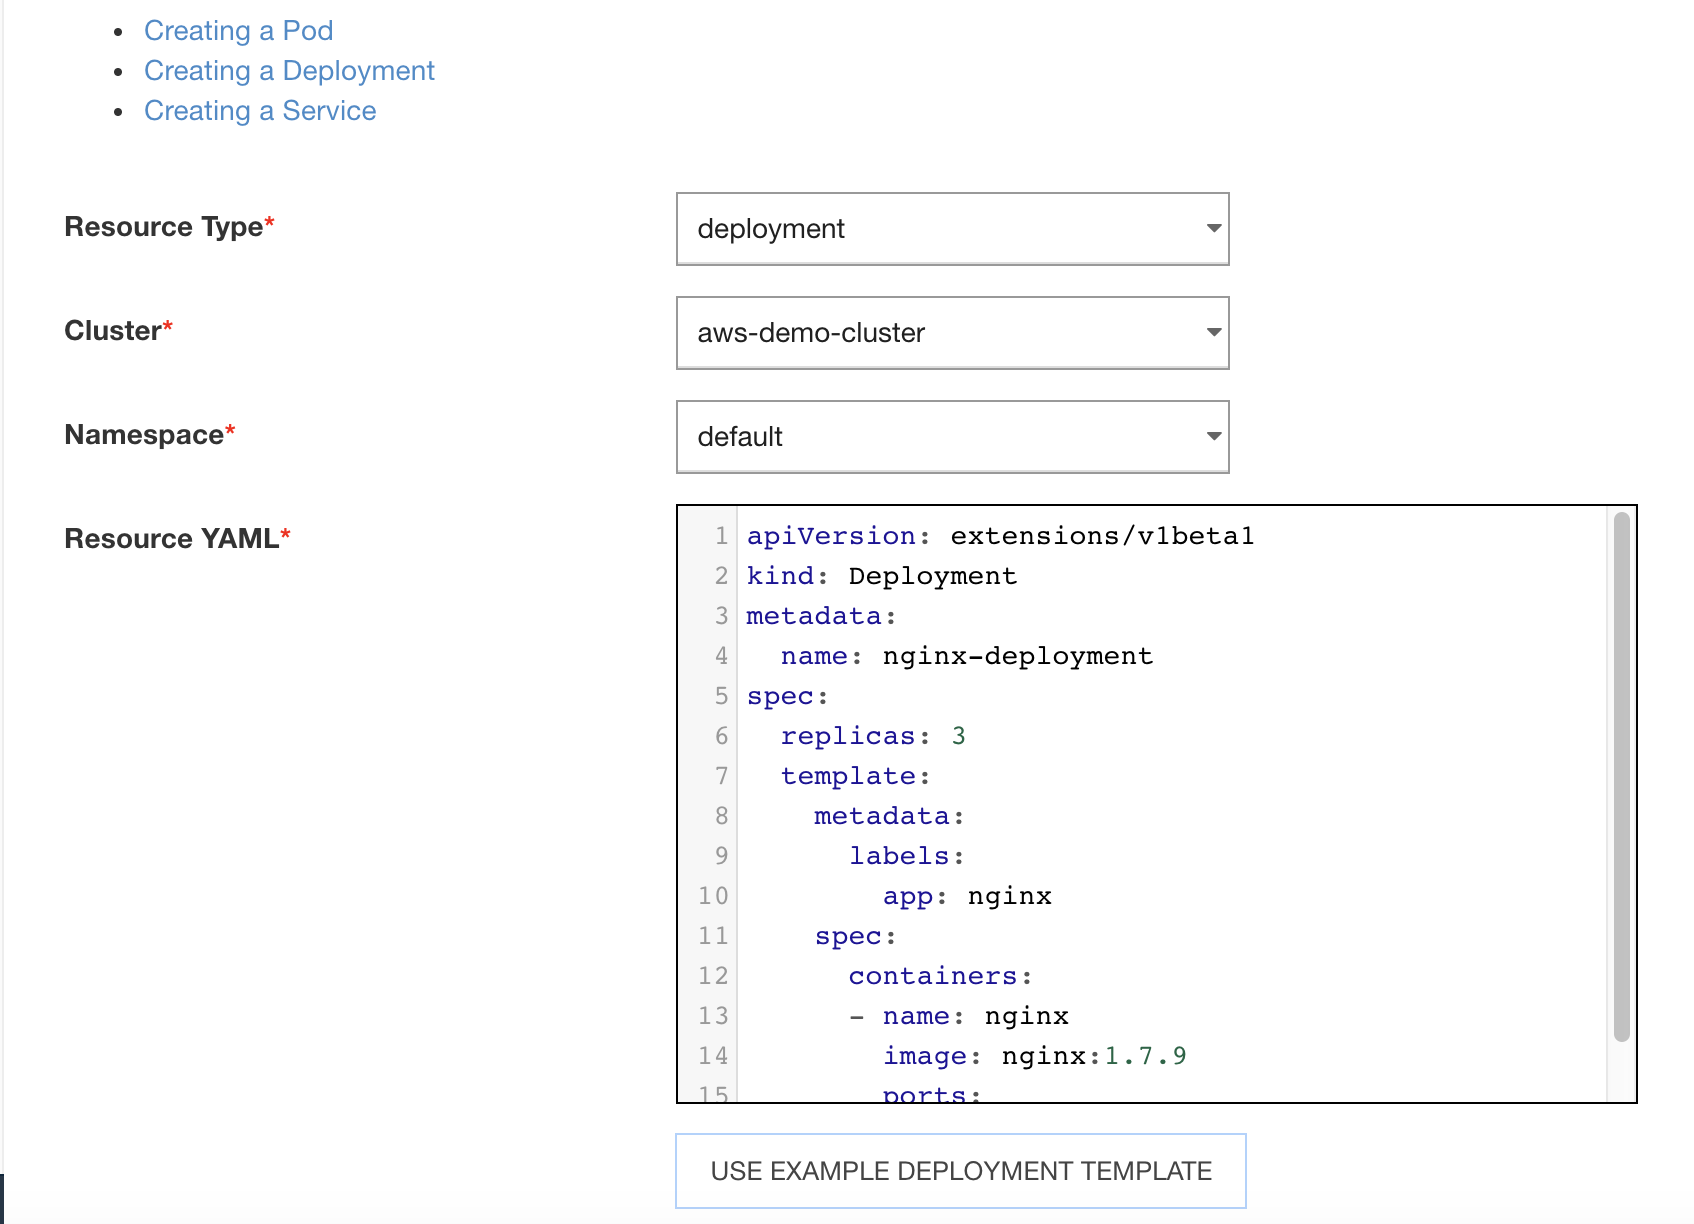
Task: Open the Creating a Deployment link
Action: pos(289,71)
